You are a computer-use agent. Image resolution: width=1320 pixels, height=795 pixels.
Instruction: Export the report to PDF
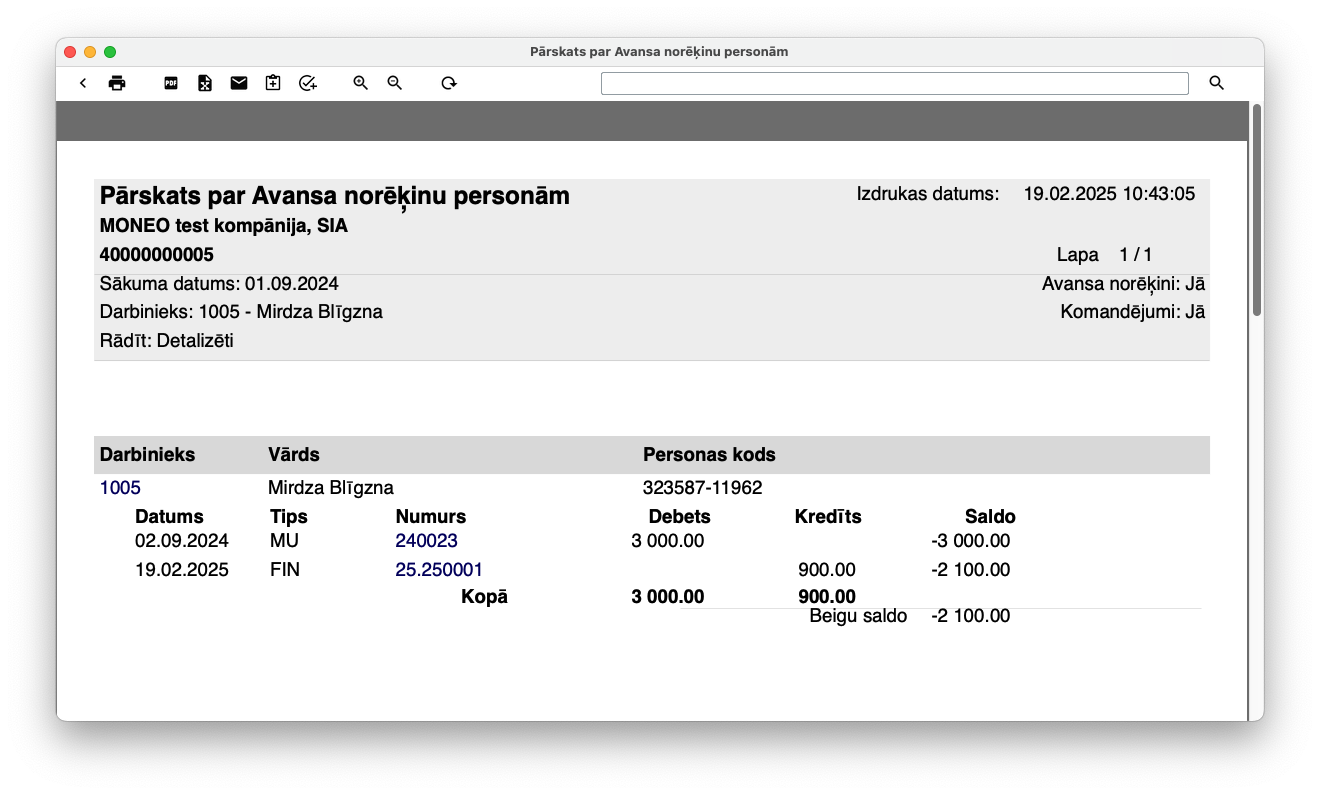tap(171, 83)
